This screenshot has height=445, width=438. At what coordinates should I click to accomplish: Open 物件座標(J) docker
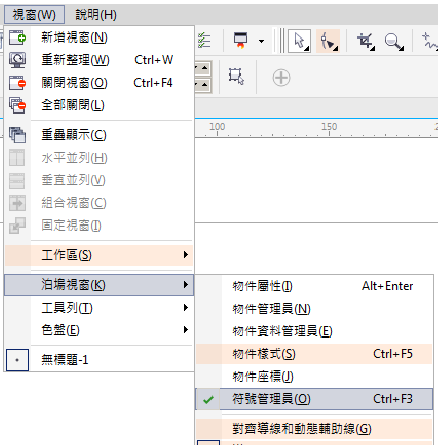[x=314, y=377]
